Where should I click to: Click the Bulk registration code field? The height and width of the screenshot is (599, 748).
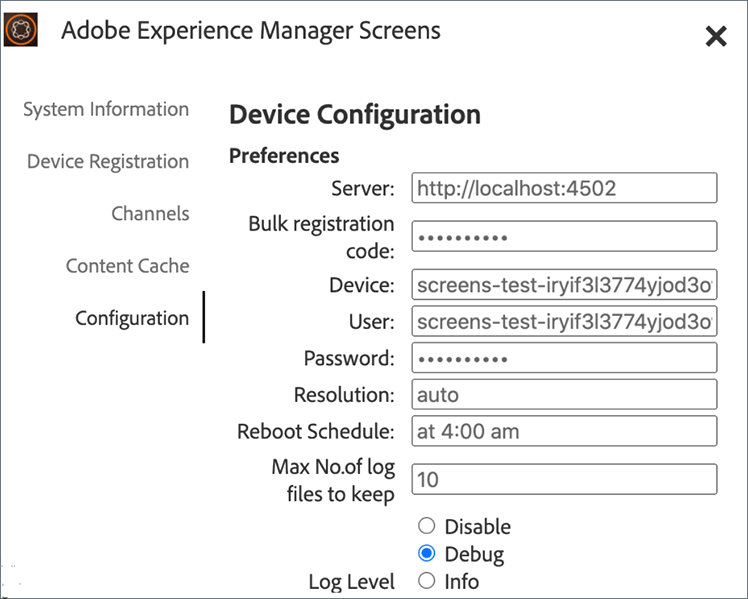564,237
